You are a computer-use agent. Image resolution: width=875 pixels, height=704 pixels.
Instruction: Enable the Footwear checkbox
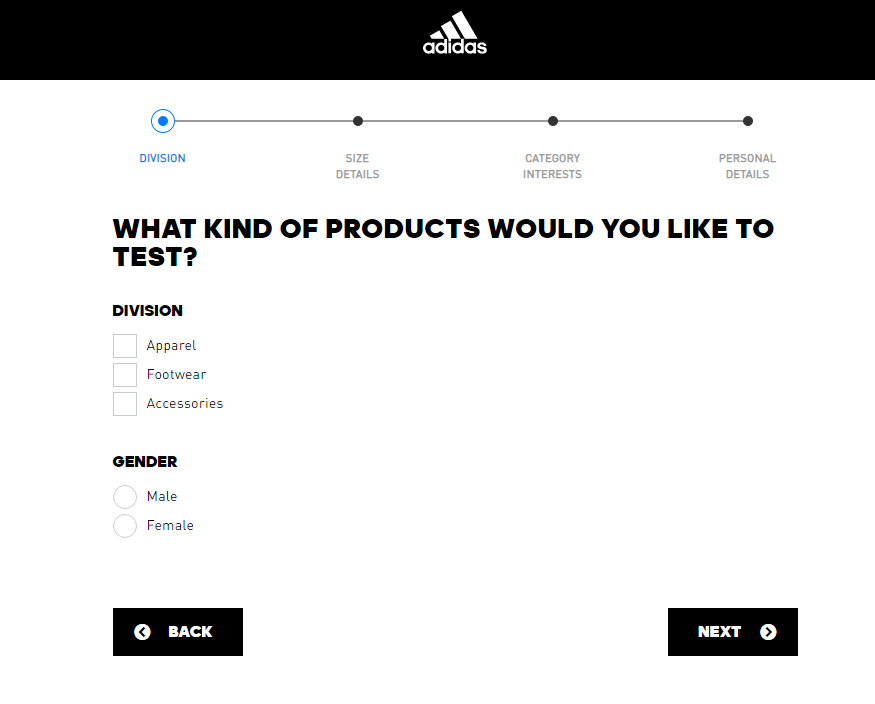coord(124,374)
